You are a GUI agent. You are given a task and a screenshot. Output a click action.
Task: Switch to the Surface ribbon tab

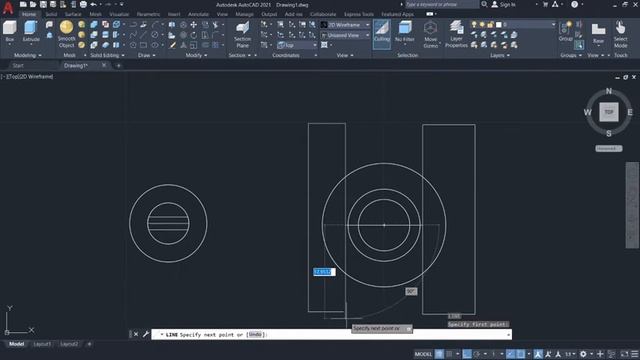[73, 14]
